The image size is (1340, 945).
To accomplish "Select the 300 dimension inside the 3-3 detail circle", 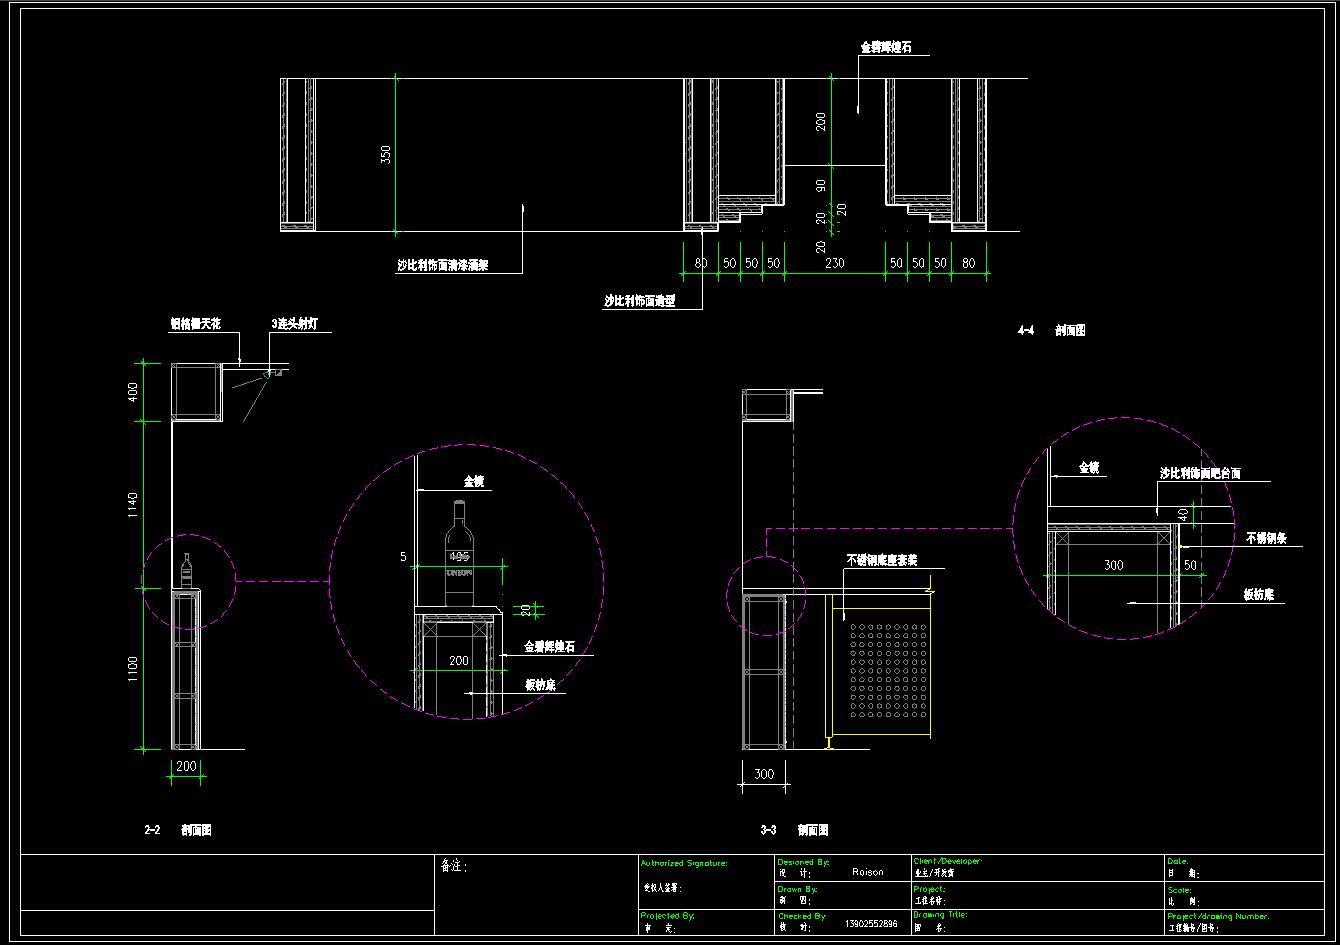I will click(1113, 565).
